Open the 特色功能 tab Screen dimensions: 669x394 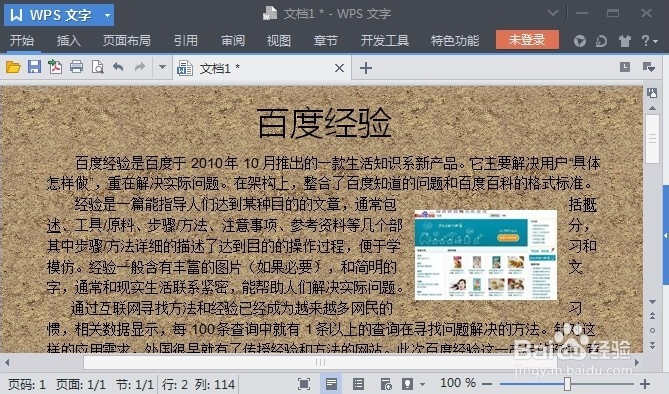(455, 41)
